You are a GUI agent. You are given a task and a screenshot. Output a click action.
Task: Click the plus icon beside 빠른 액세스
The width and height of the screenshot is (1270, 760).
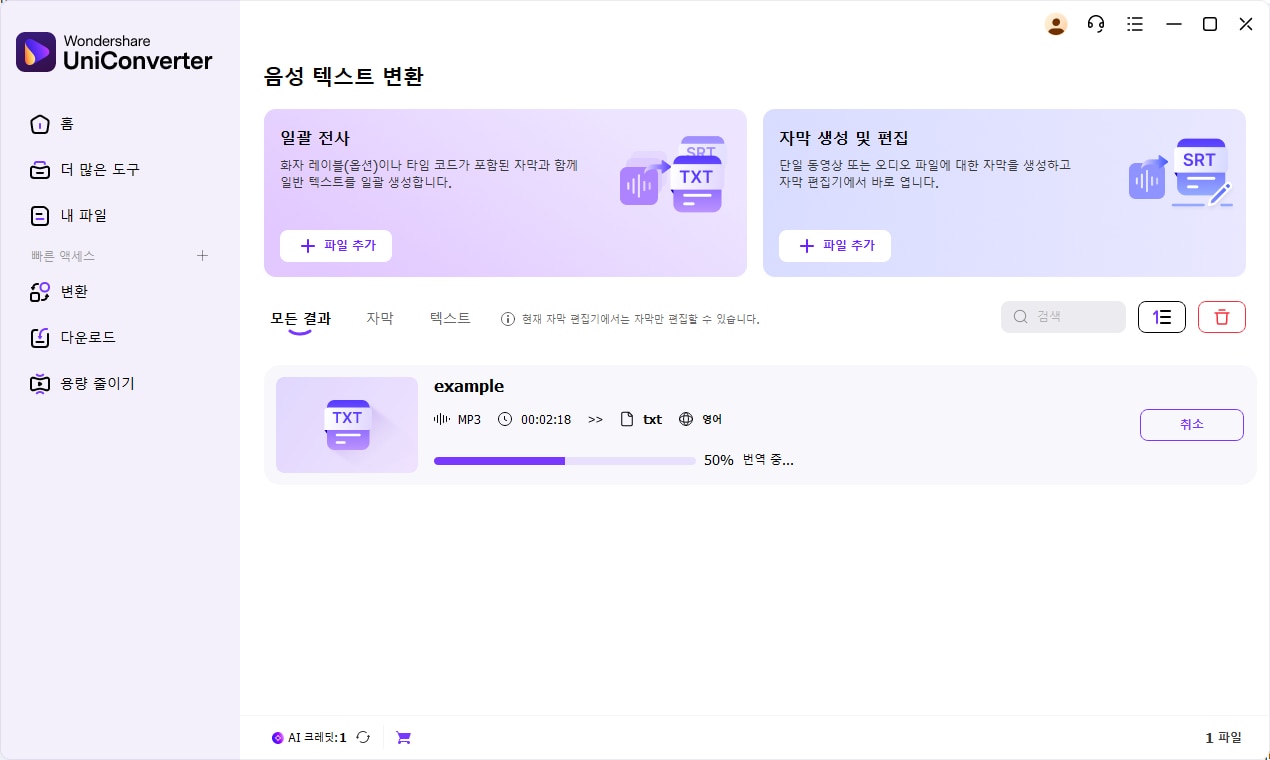click(202, 256)
